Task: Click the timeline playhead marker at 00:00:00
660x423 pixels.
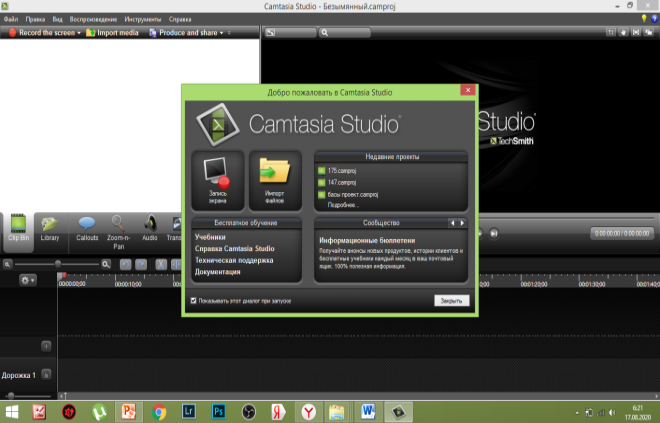Action: point(62,277)
